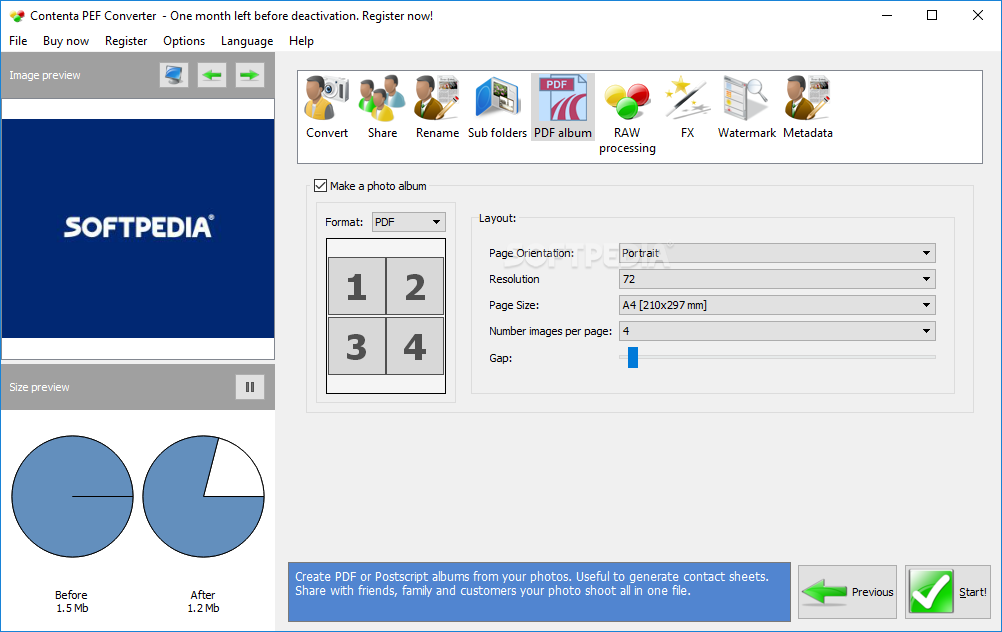Click the fullscreen monitor preview icon
Viewport: 1002px width, 632px height.
174,75
